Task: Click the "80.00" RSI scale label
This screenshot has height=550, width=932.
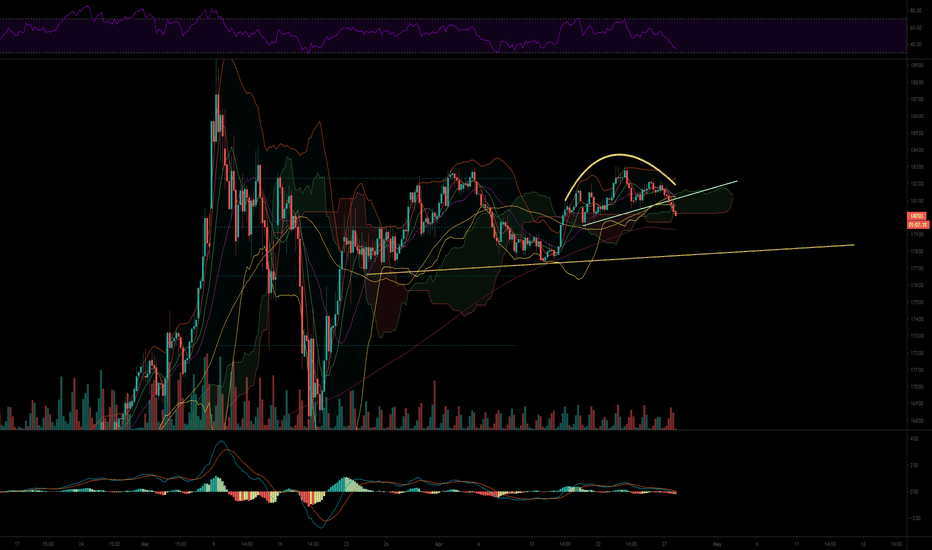Action: 916,10
